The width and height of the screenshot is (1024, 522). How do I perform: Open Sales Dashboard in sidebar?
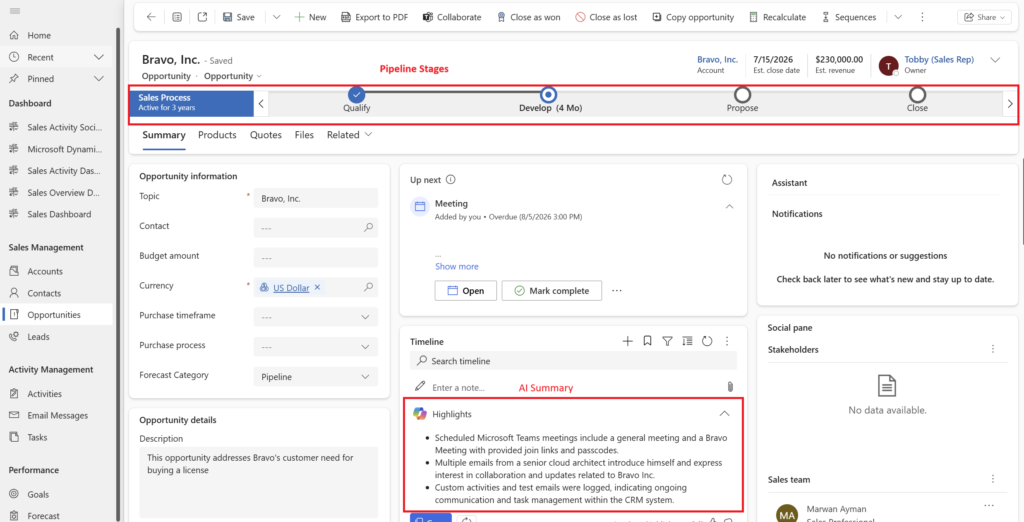point(57,214)
